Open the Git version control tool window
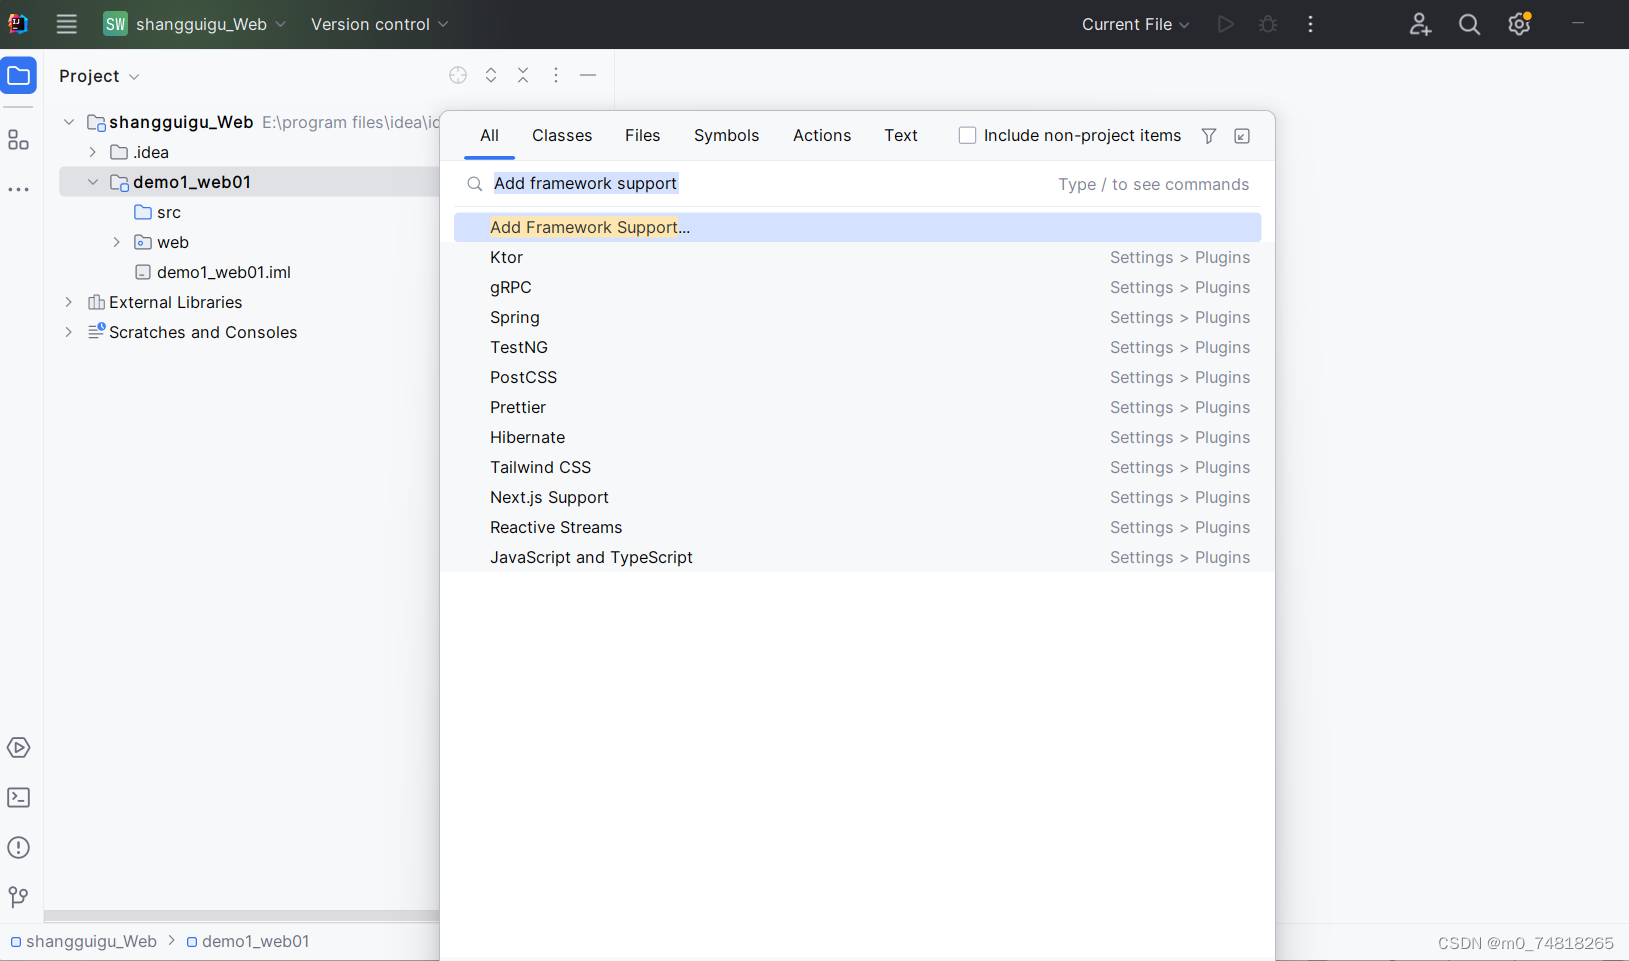The image size is (1629, 961). [18, 897]
